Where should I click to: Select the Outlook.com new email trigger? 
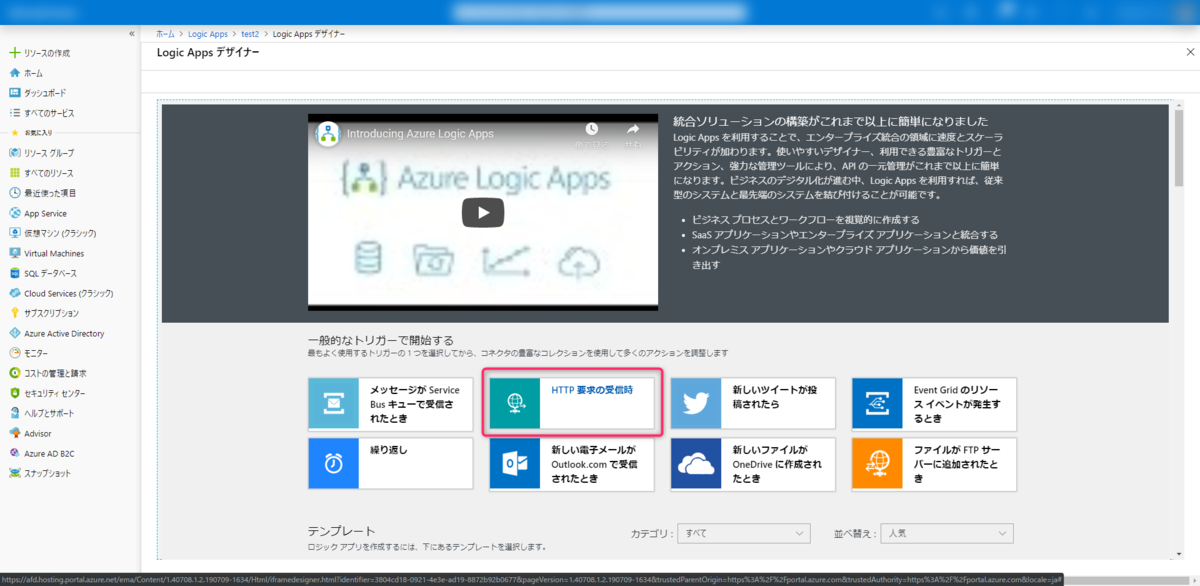572,464
